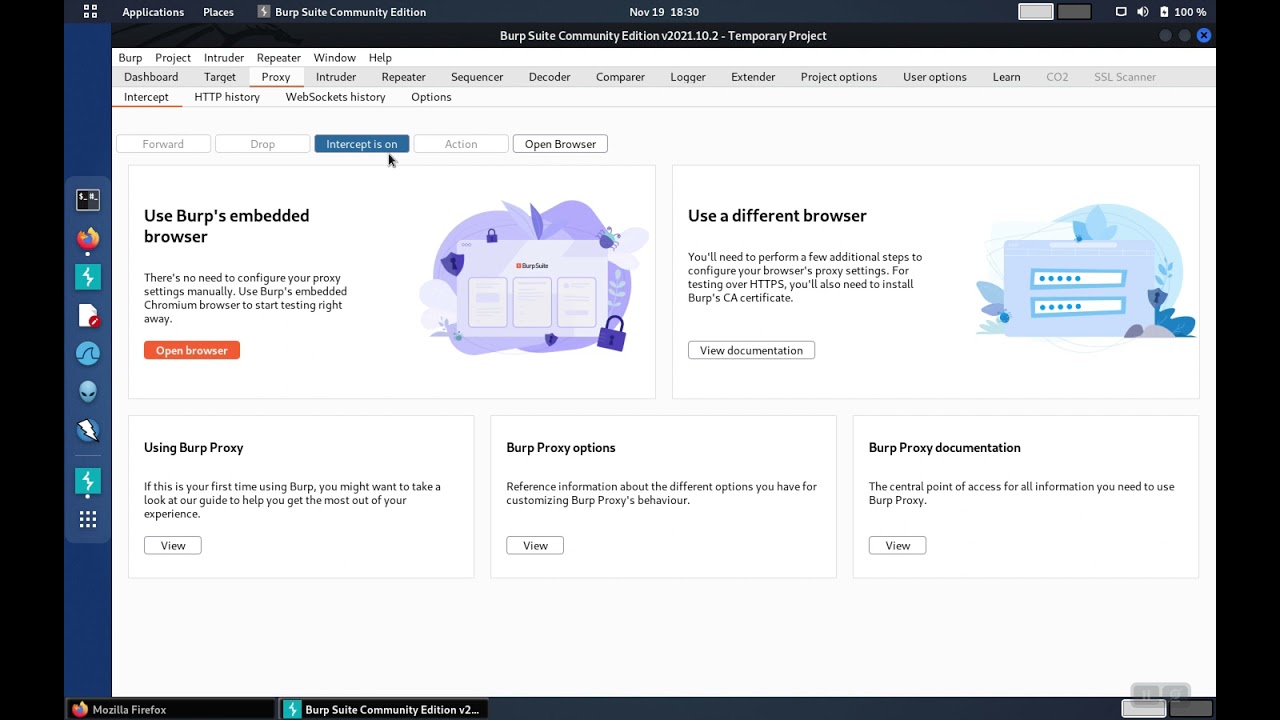Select the Proxy tab

276,77
